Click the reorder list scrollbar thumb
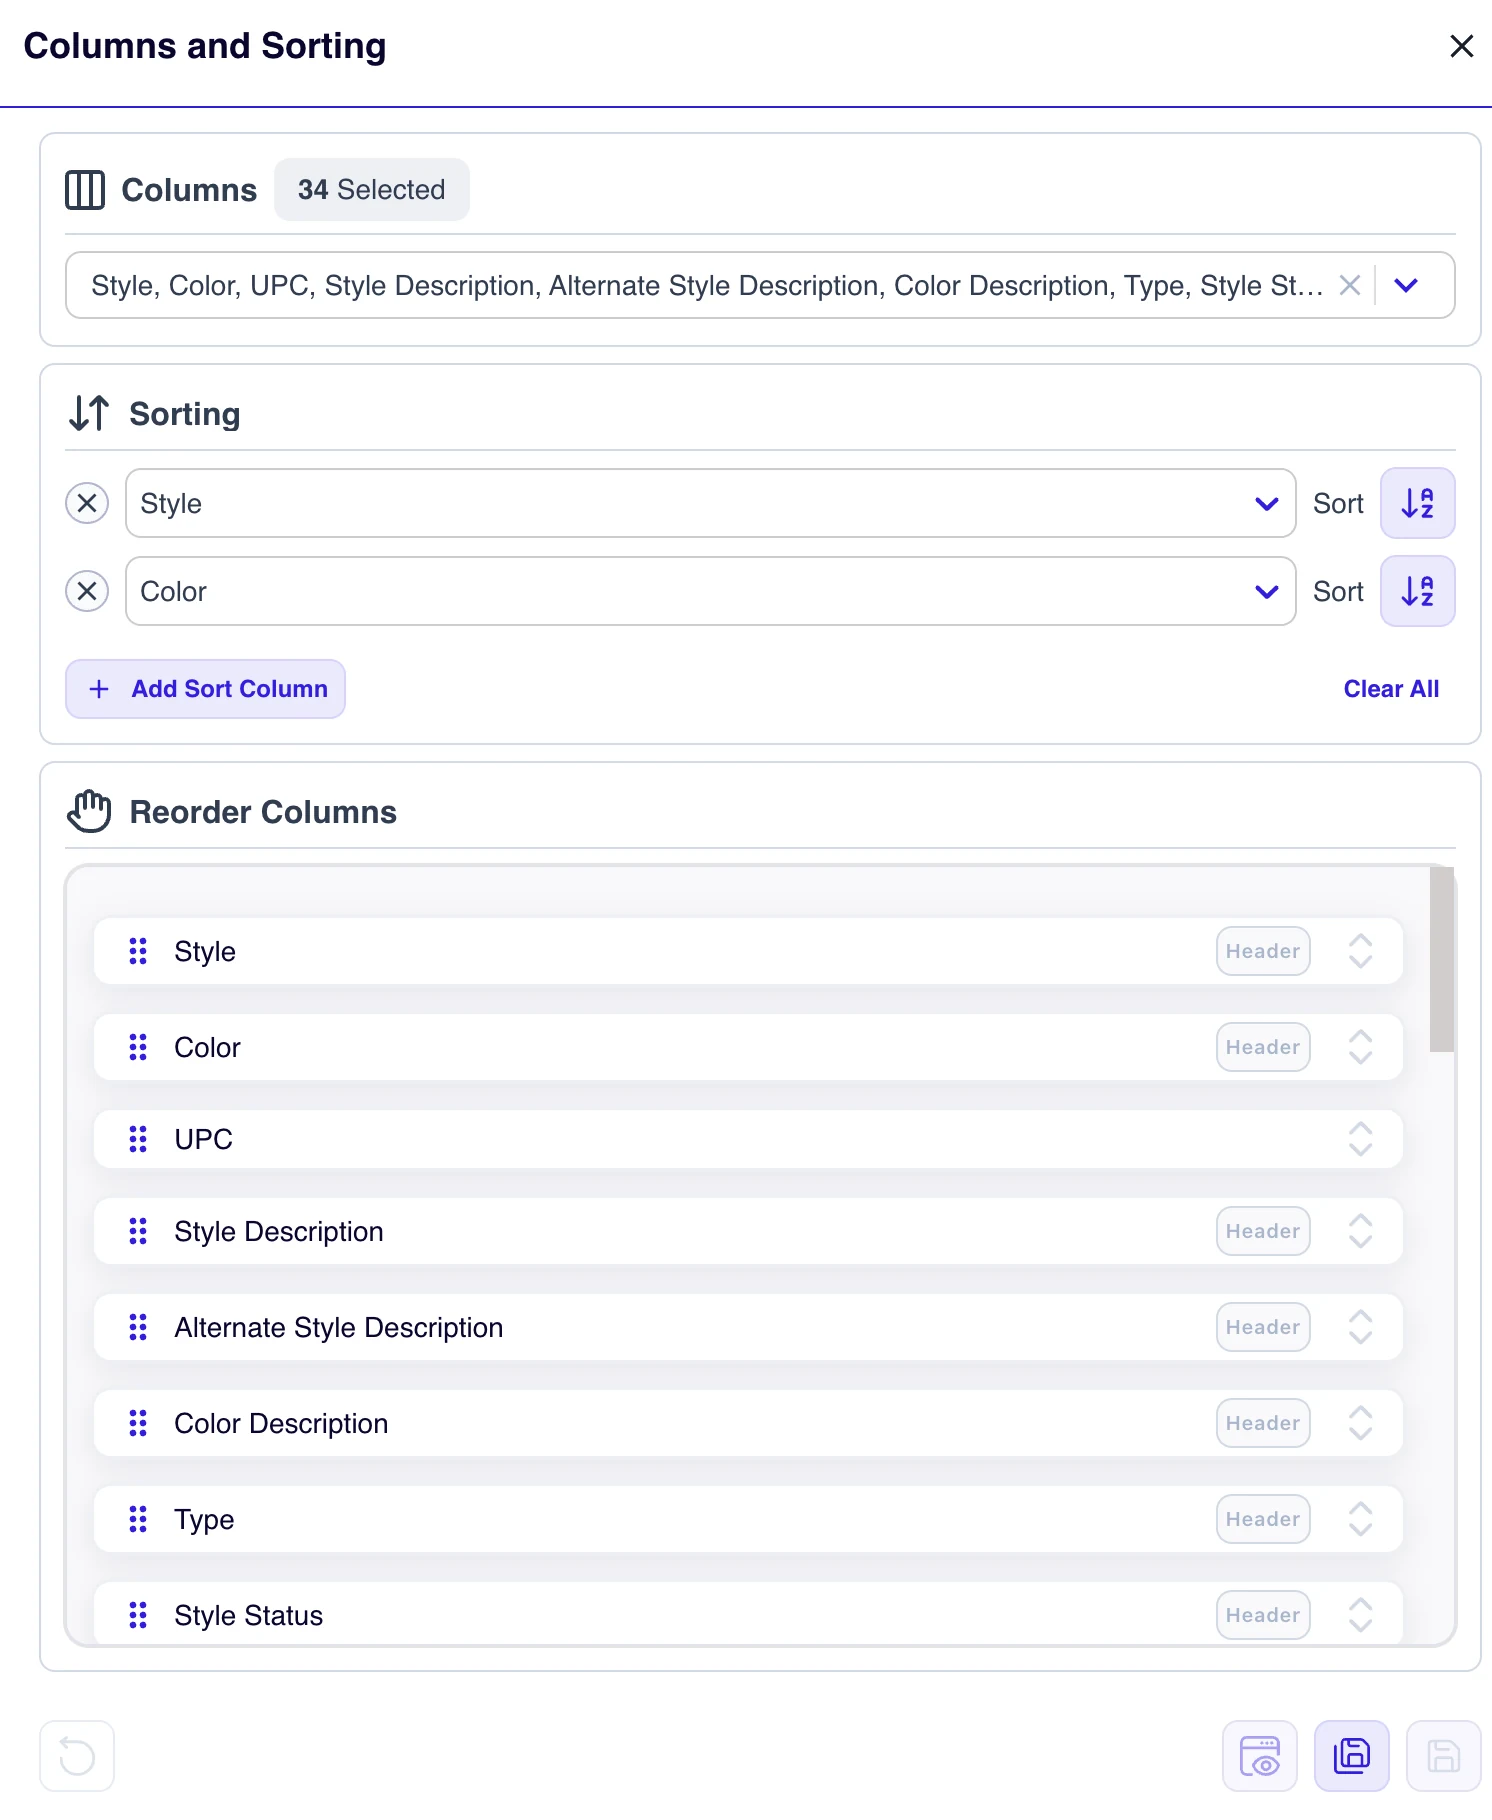Image resolution: width=1492 pixels, height=1820 pixels. click(1441, 959)
